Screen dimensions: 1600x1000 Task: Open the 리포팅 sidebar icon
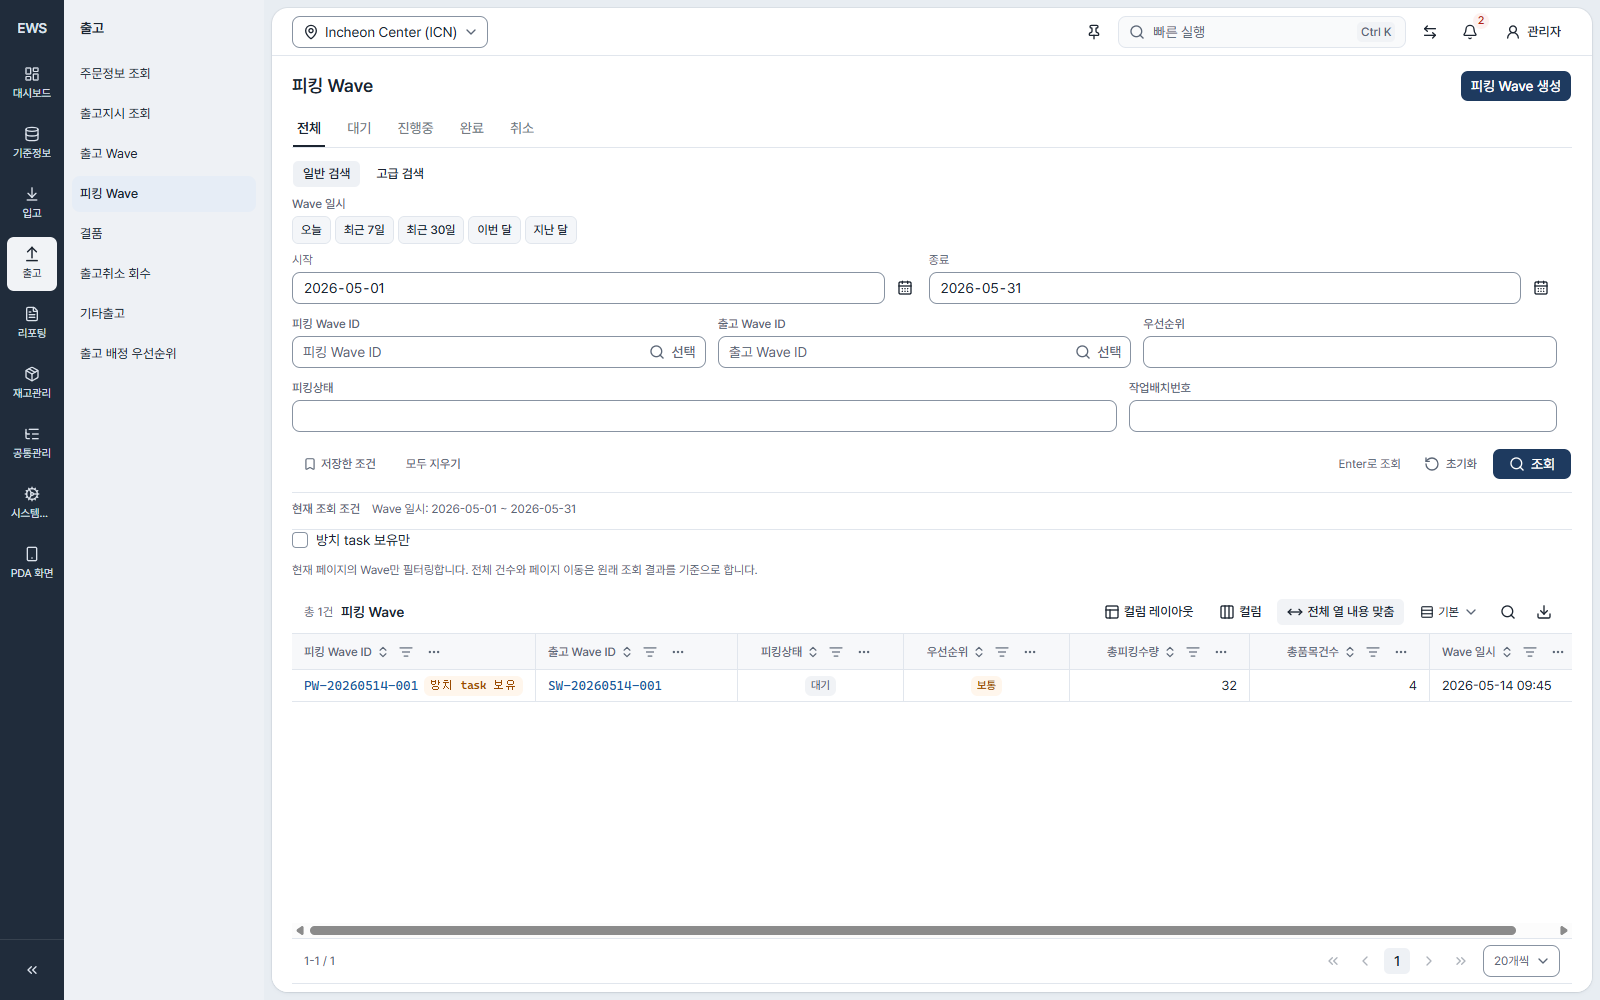pyautogui.click(x=32, y=323)
